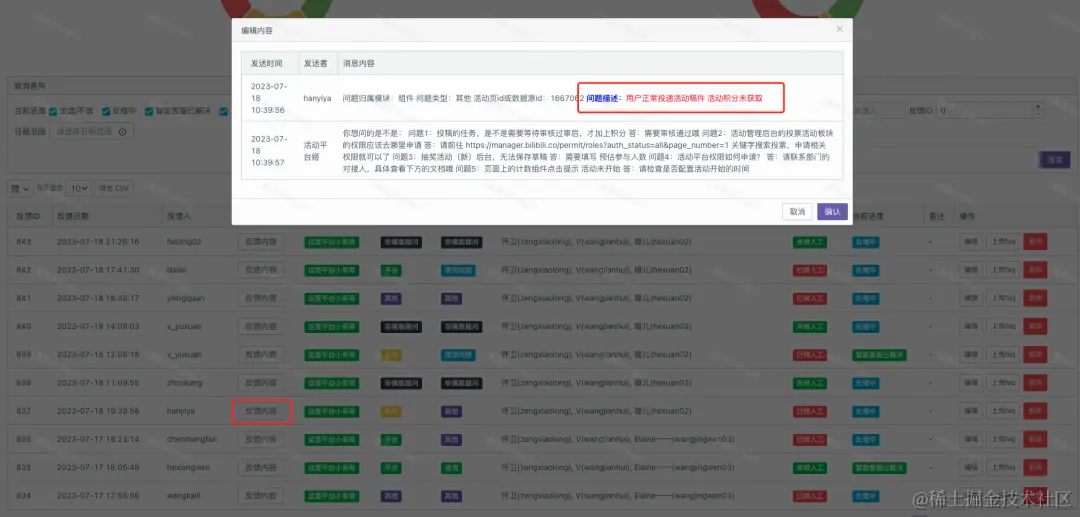Click red delete button in row 839
The height and width of the screenshot is (517, 1080).
click(1035, 355)
